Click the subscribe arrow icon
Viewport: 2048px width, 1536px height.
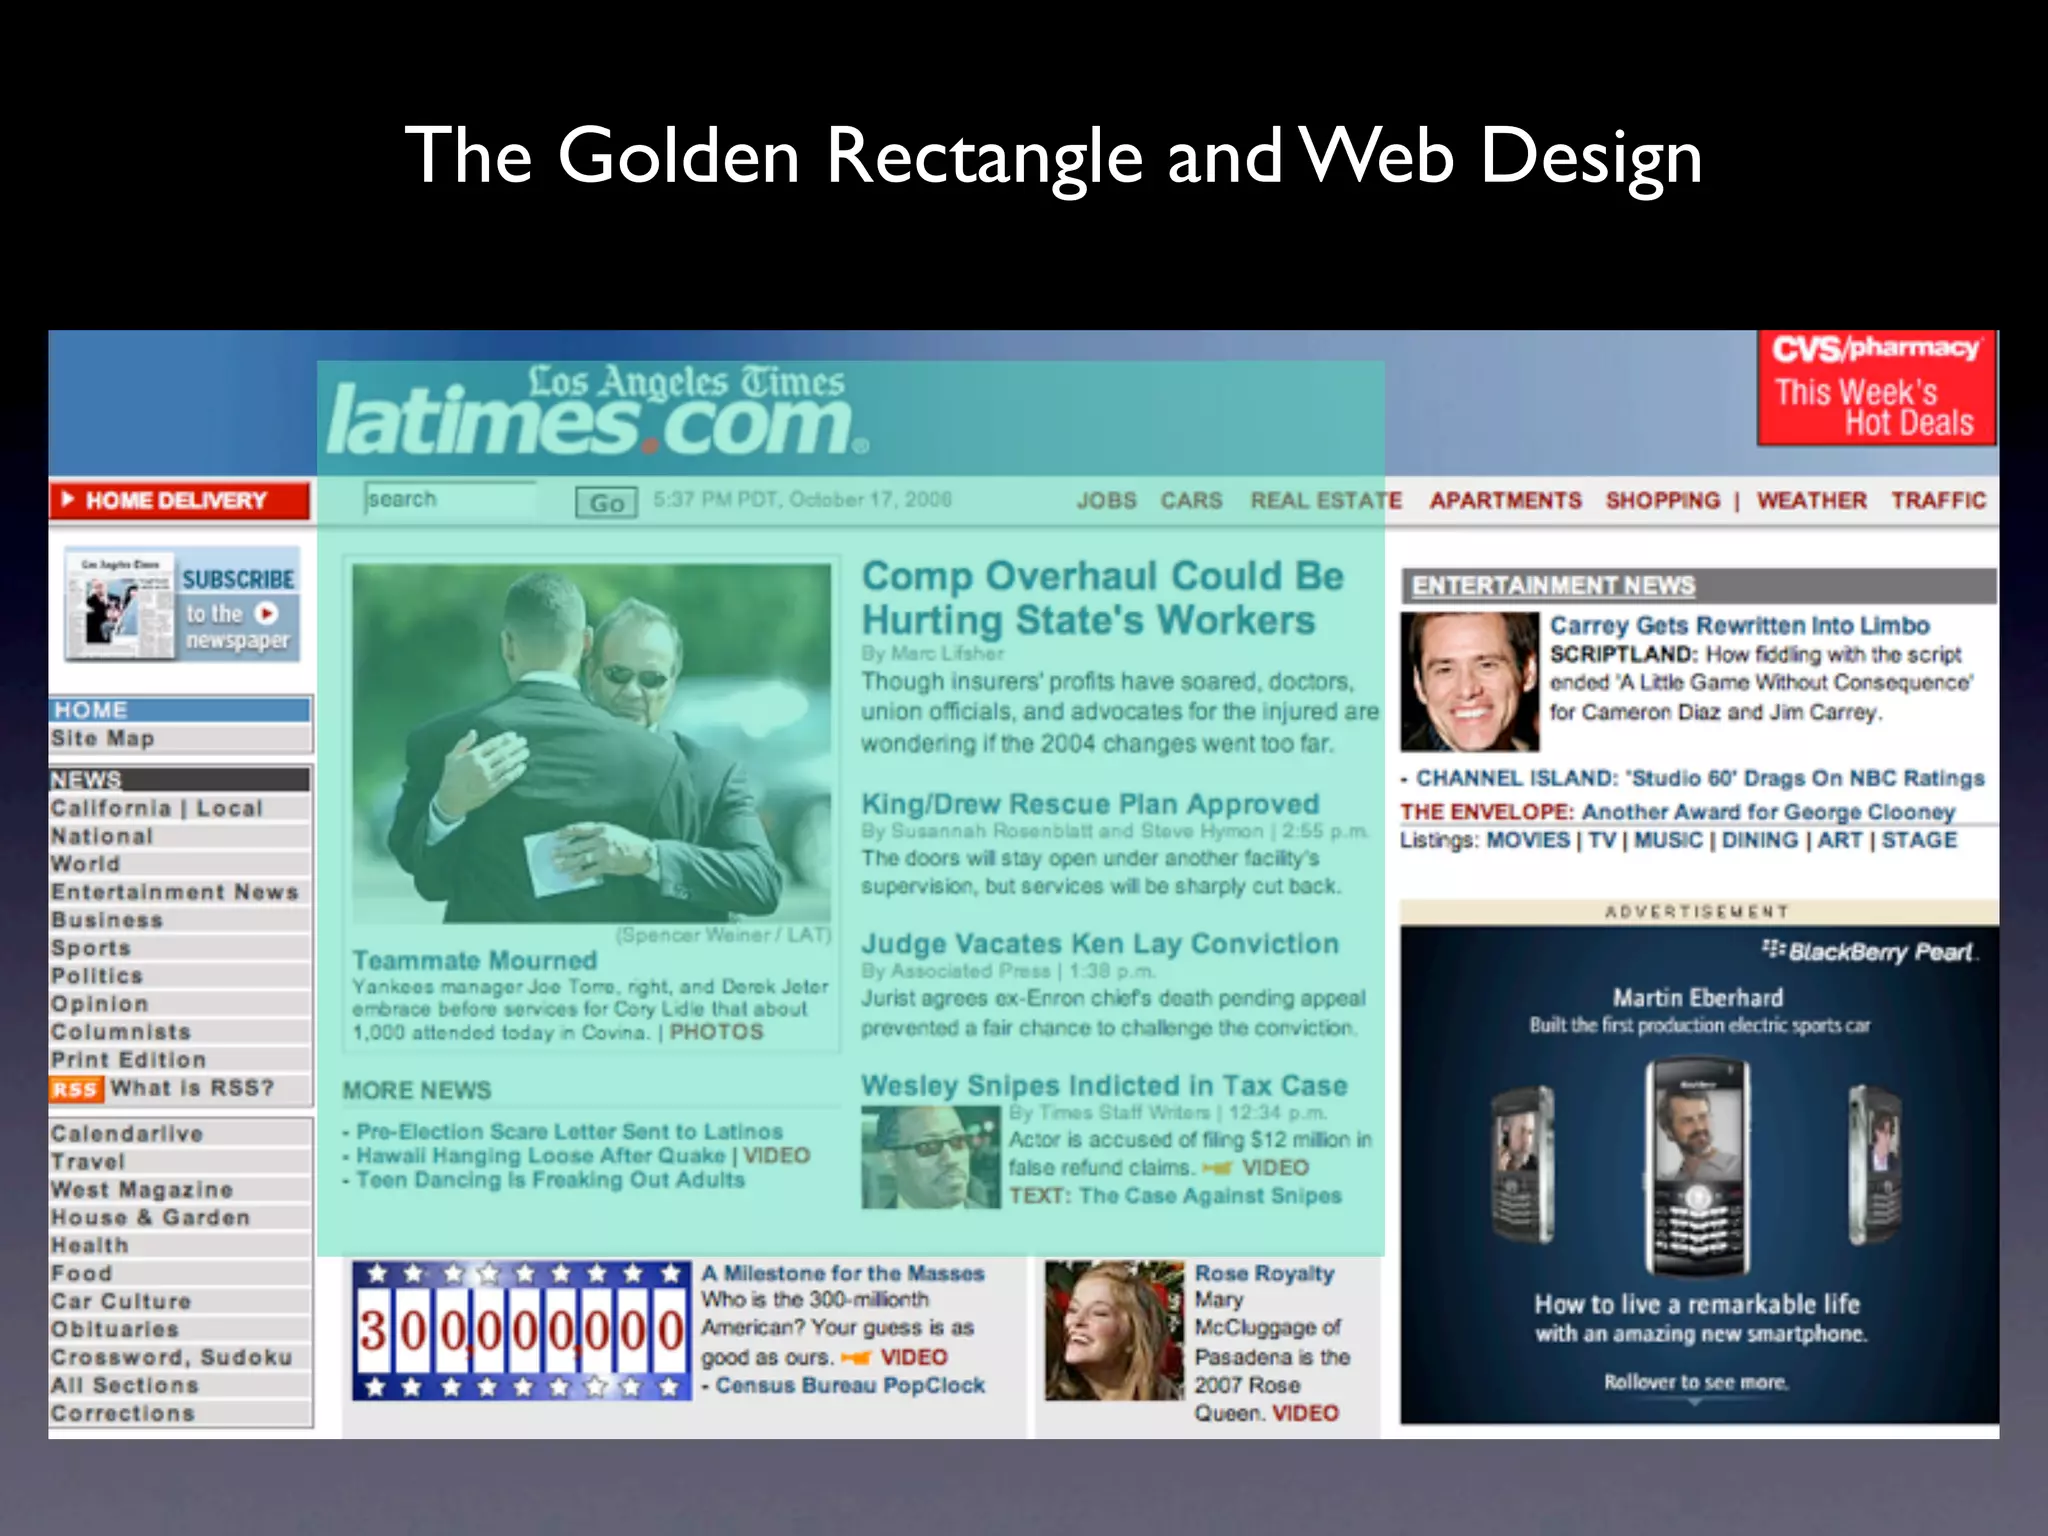click(x=266, y=613)
